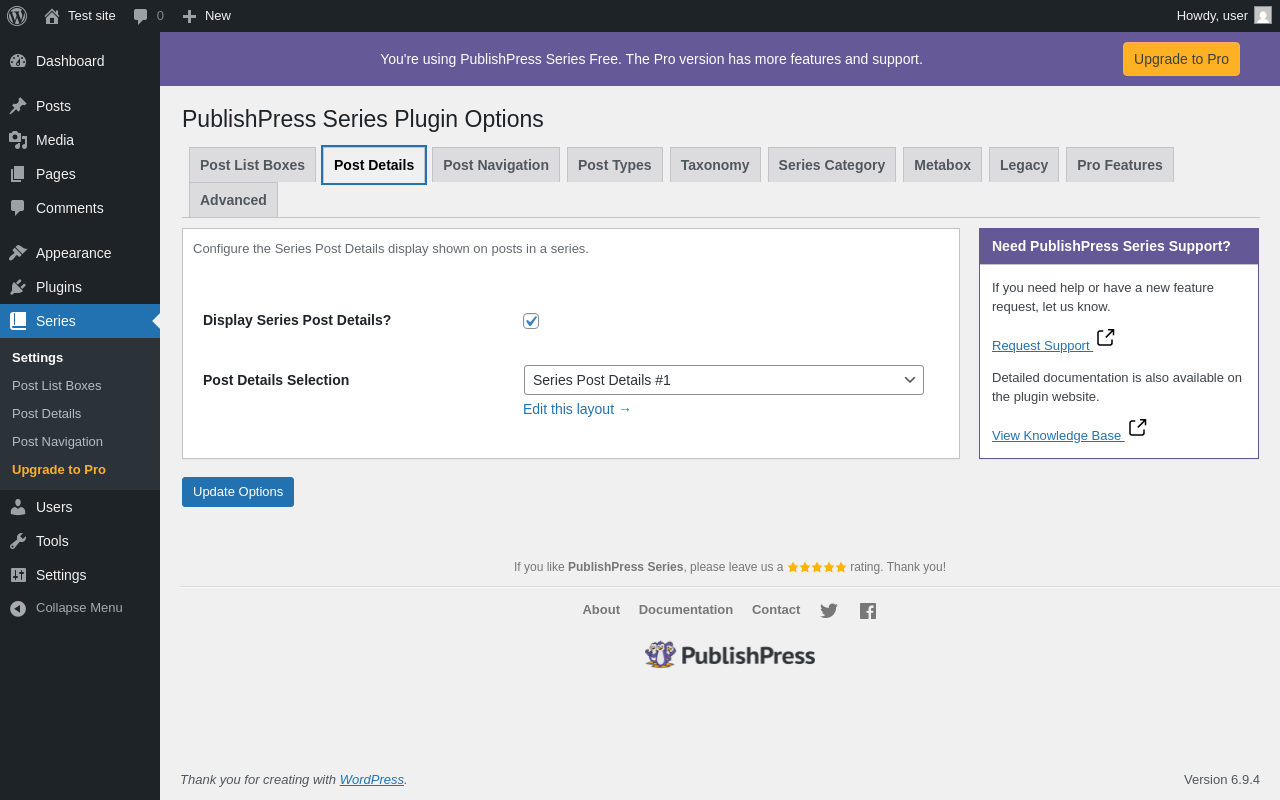Click the Twitter icon in footer
The height and width of the screenshot is (800, 1280).
(829, 611)
